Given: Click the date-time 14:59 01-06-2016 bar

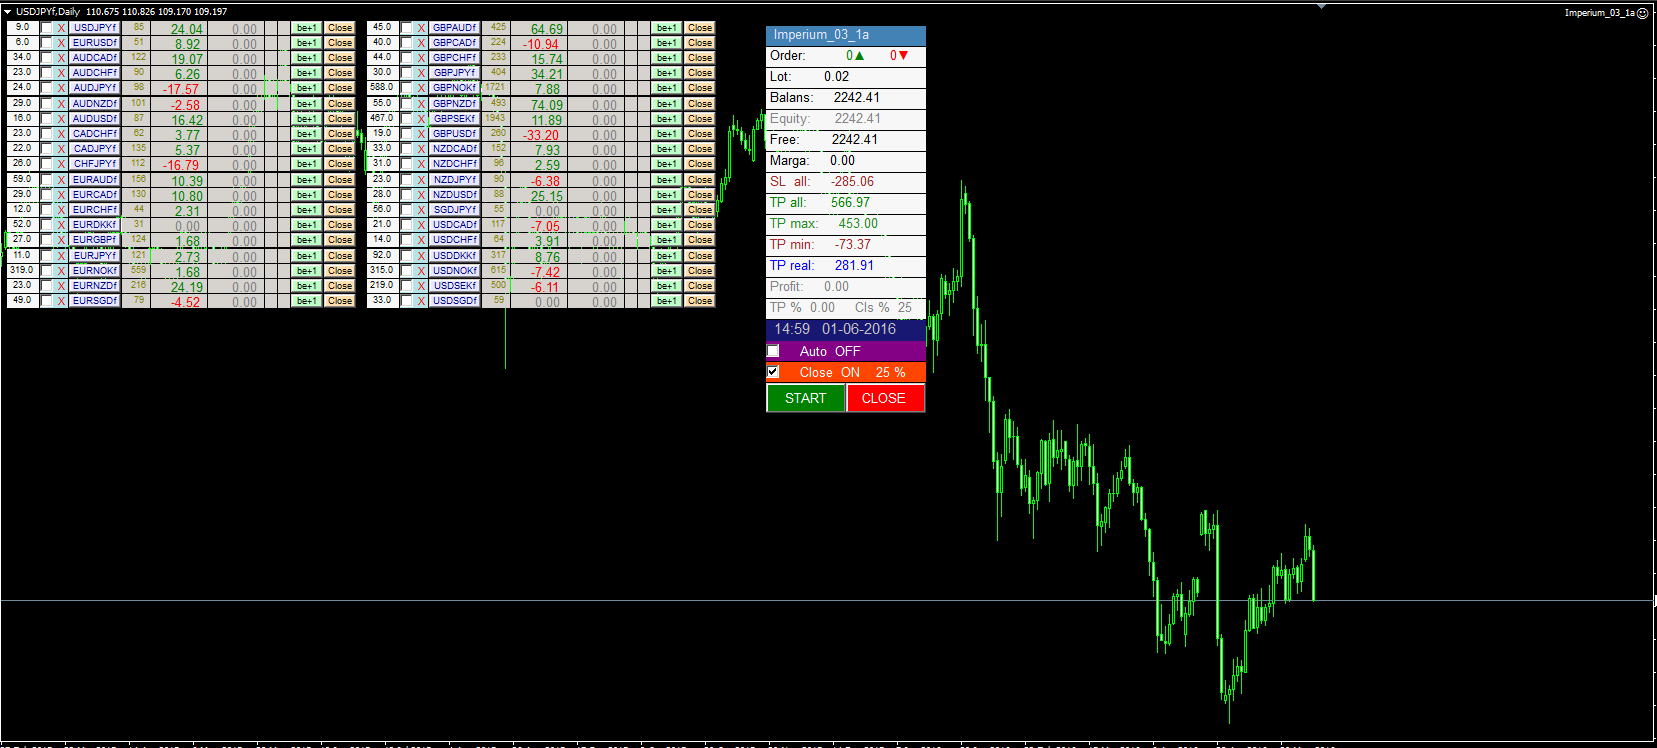Looking at the screenshot, I should tap(846, 329).
